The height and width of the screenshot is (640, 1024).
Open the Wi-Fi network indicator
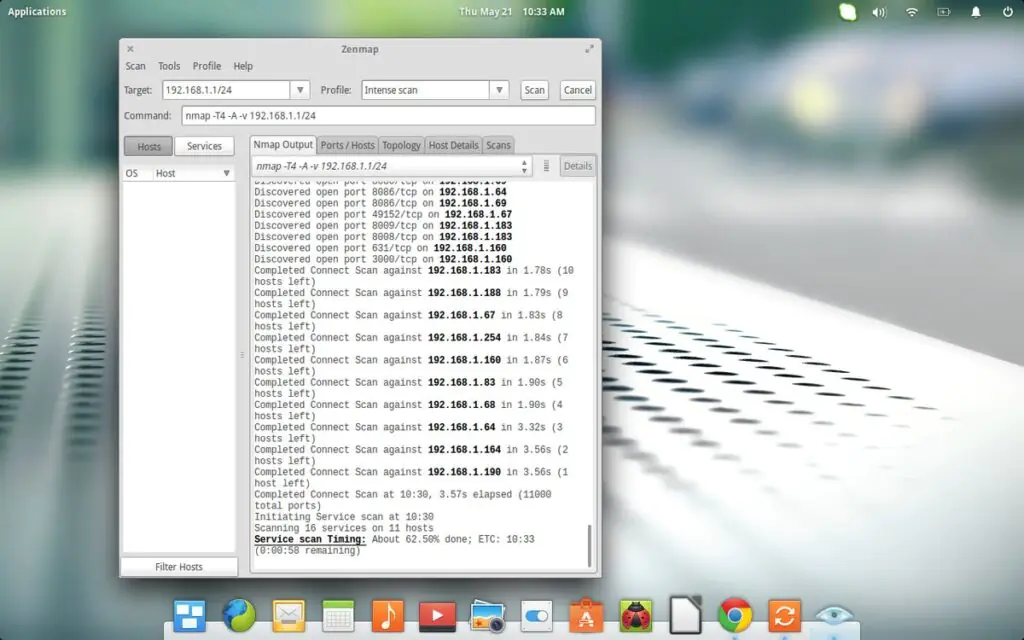(x=912, y=12)
